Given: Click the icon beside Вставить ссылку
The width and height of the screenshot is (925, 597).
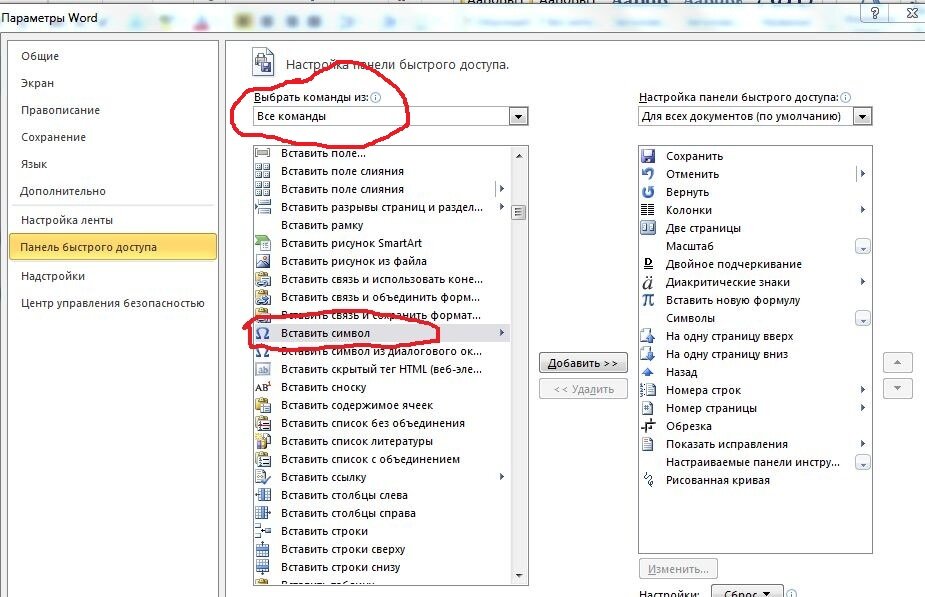Looking at the screenshot, I should [263, 477].
